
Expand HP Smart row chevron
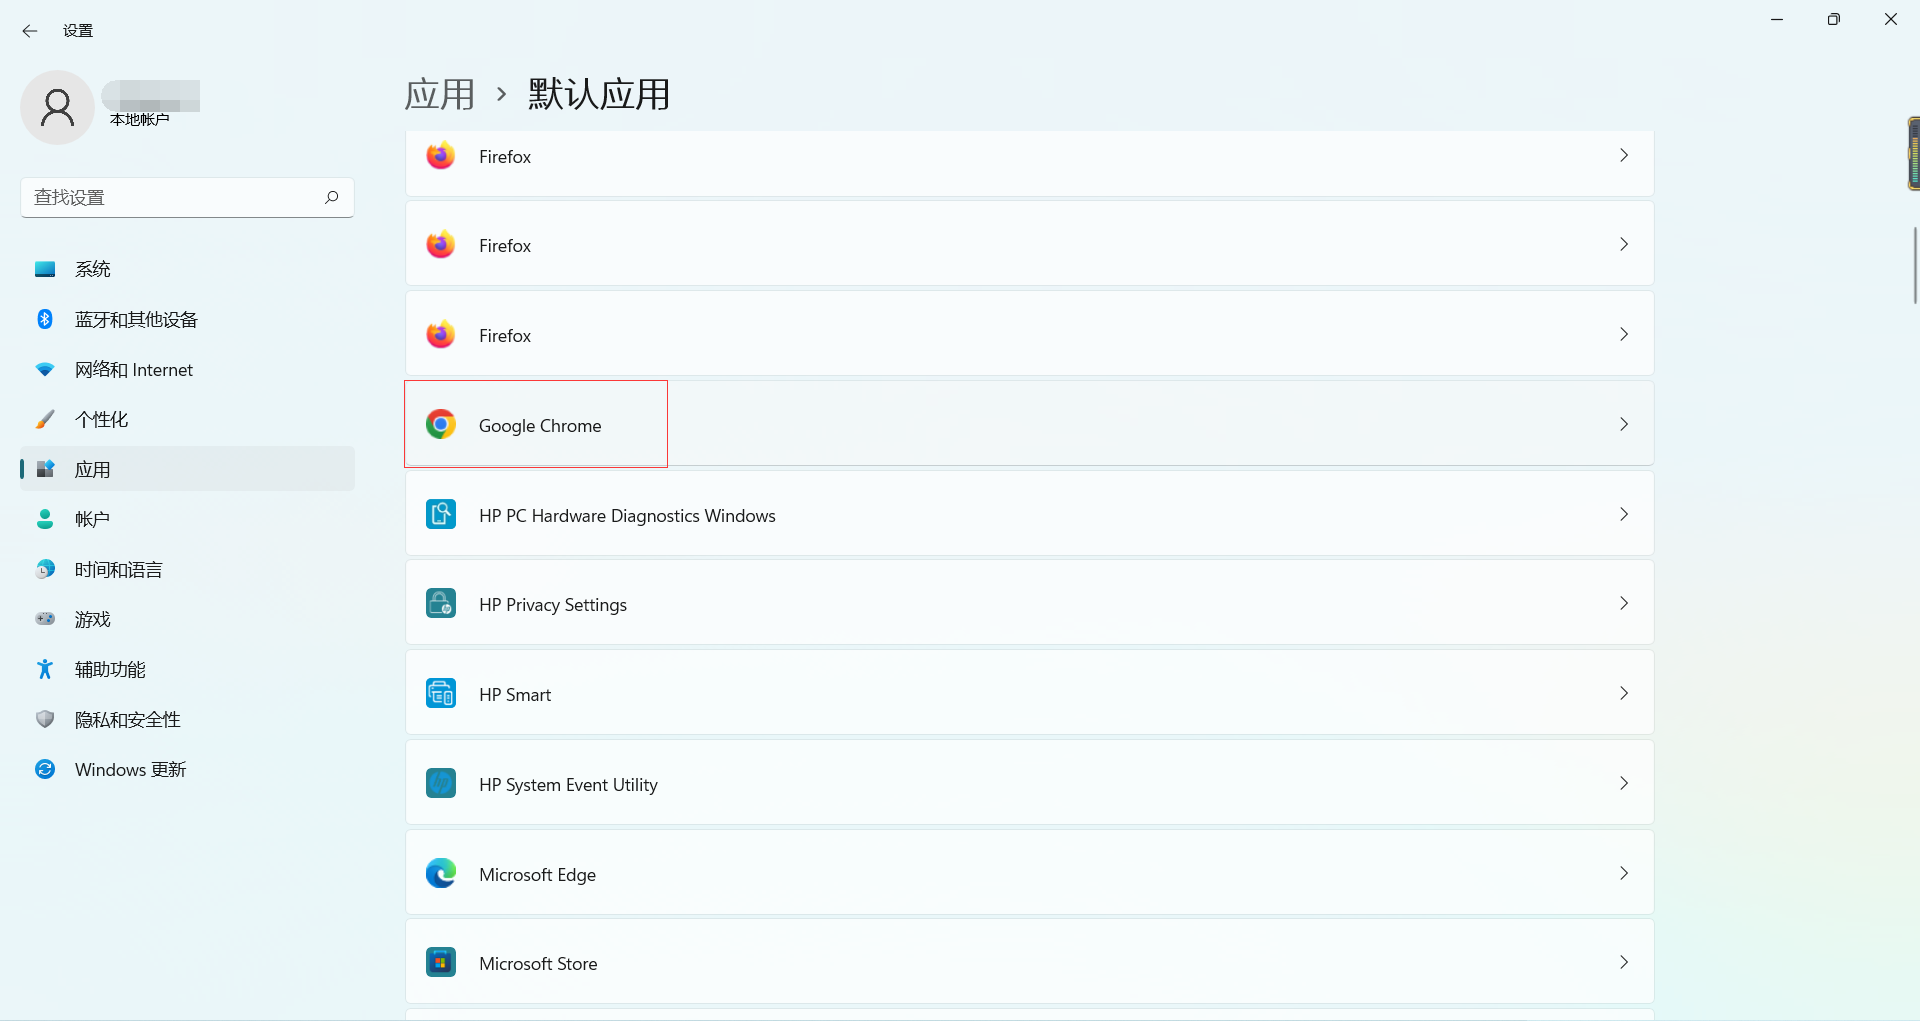1624,693
